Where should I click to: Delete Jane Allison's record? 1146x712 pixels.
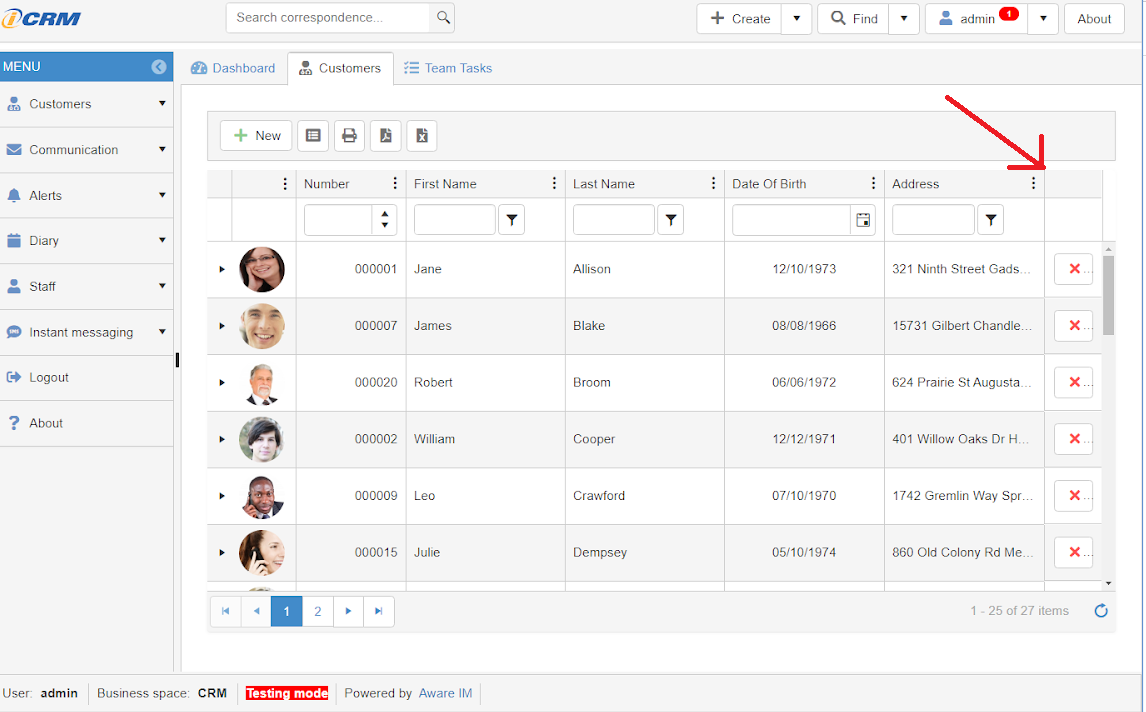click(1074, 269)
